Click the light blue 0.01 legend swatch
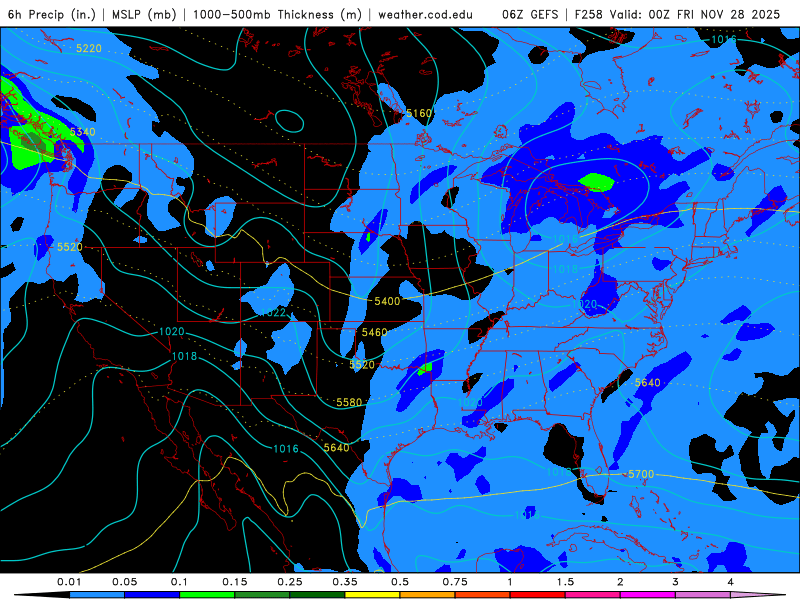The width and height of the screenshot is (800, 600). [97, 595]
